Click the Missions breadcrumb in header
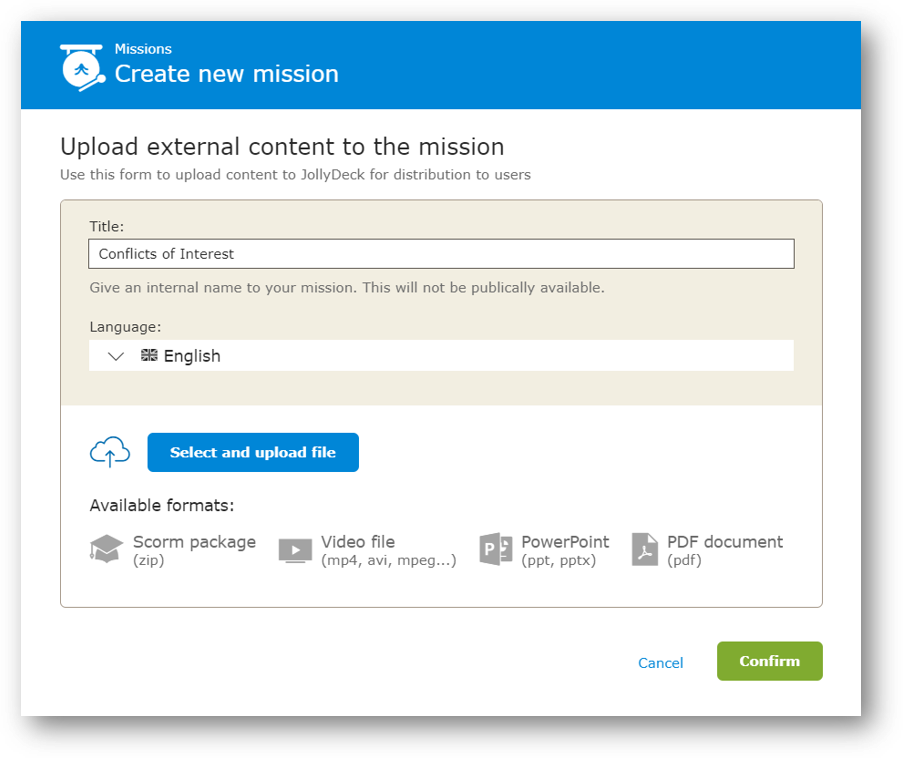 tap(143, 49)
